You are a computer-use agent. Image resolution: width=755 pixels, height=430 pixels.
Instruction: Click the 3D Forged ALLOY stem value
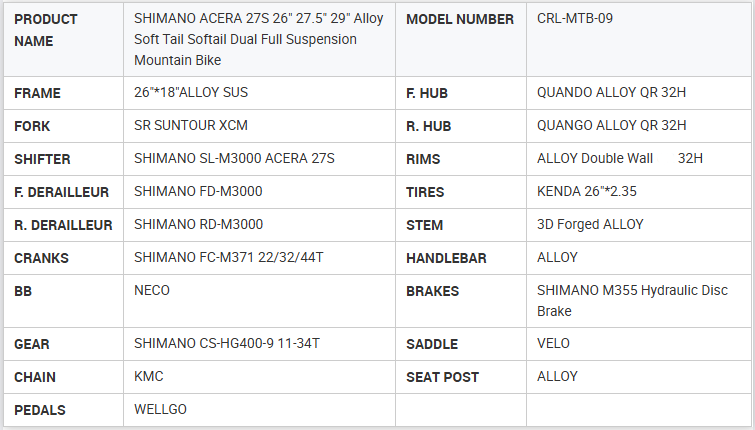590,225
